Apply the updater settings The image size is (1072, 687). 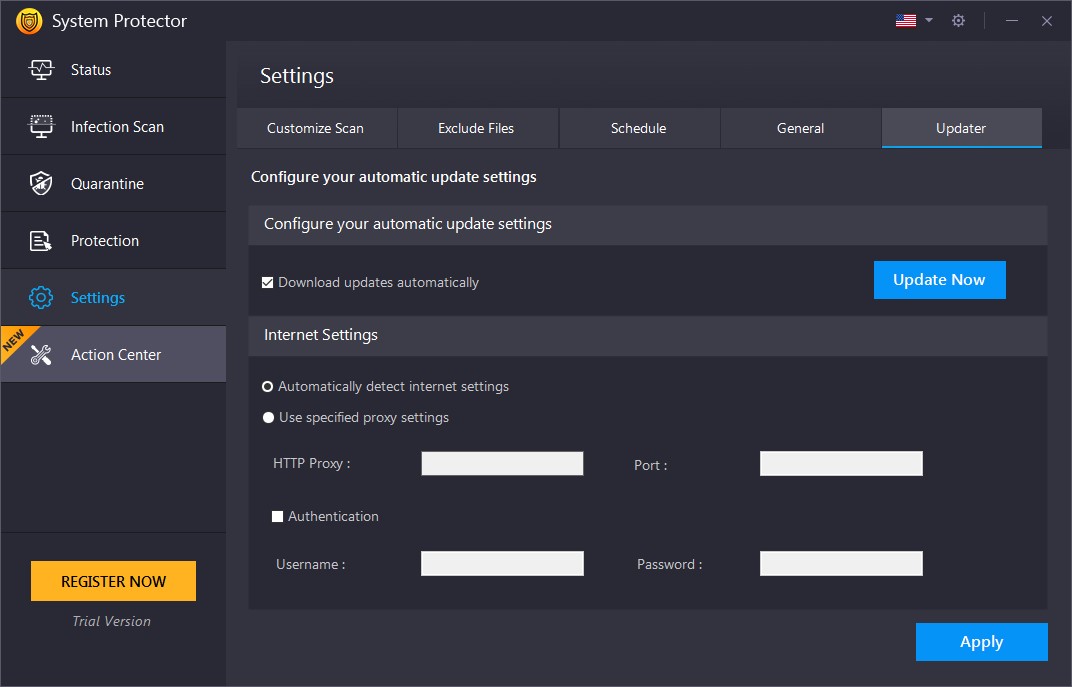pos(981,642)
